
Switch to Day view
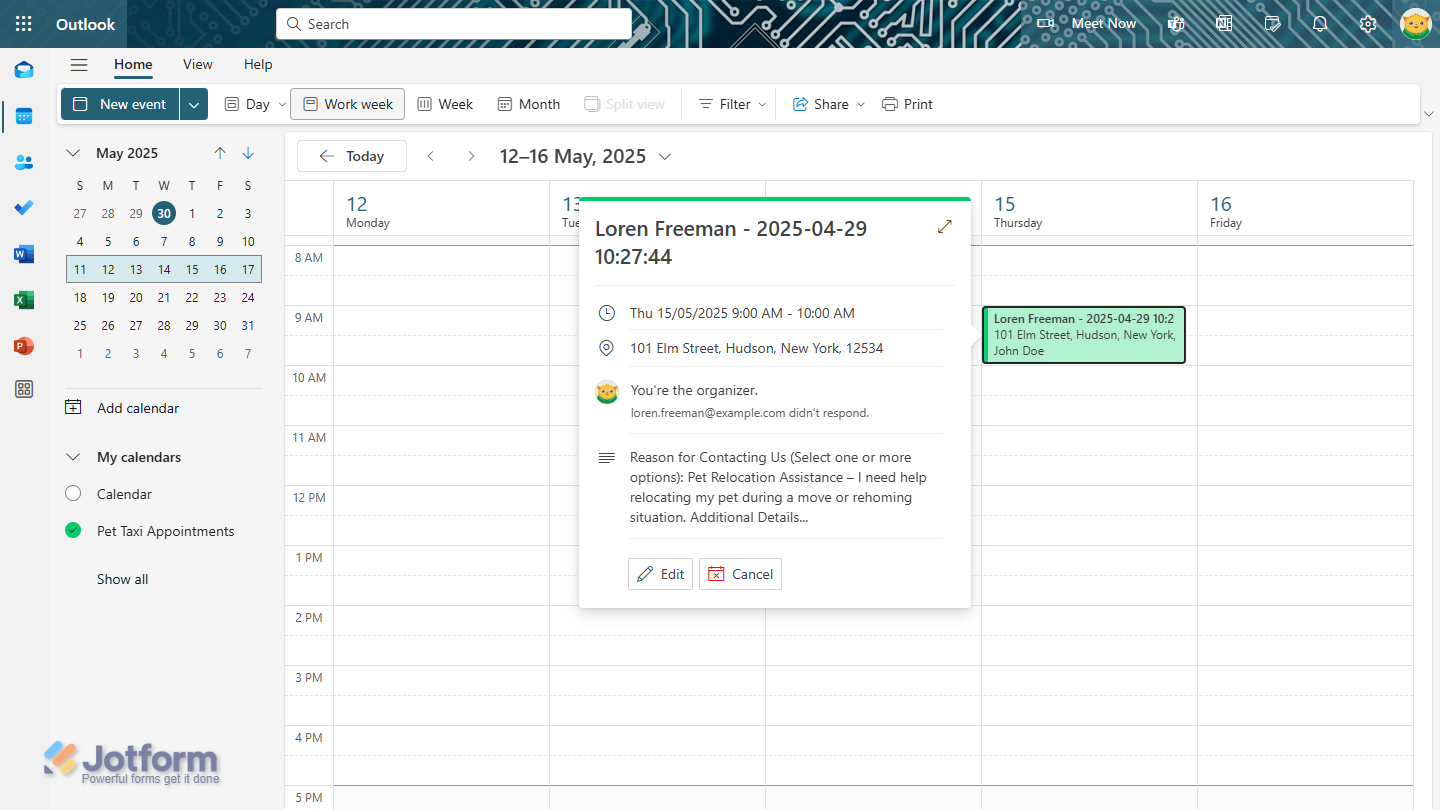tap(246, 104)
